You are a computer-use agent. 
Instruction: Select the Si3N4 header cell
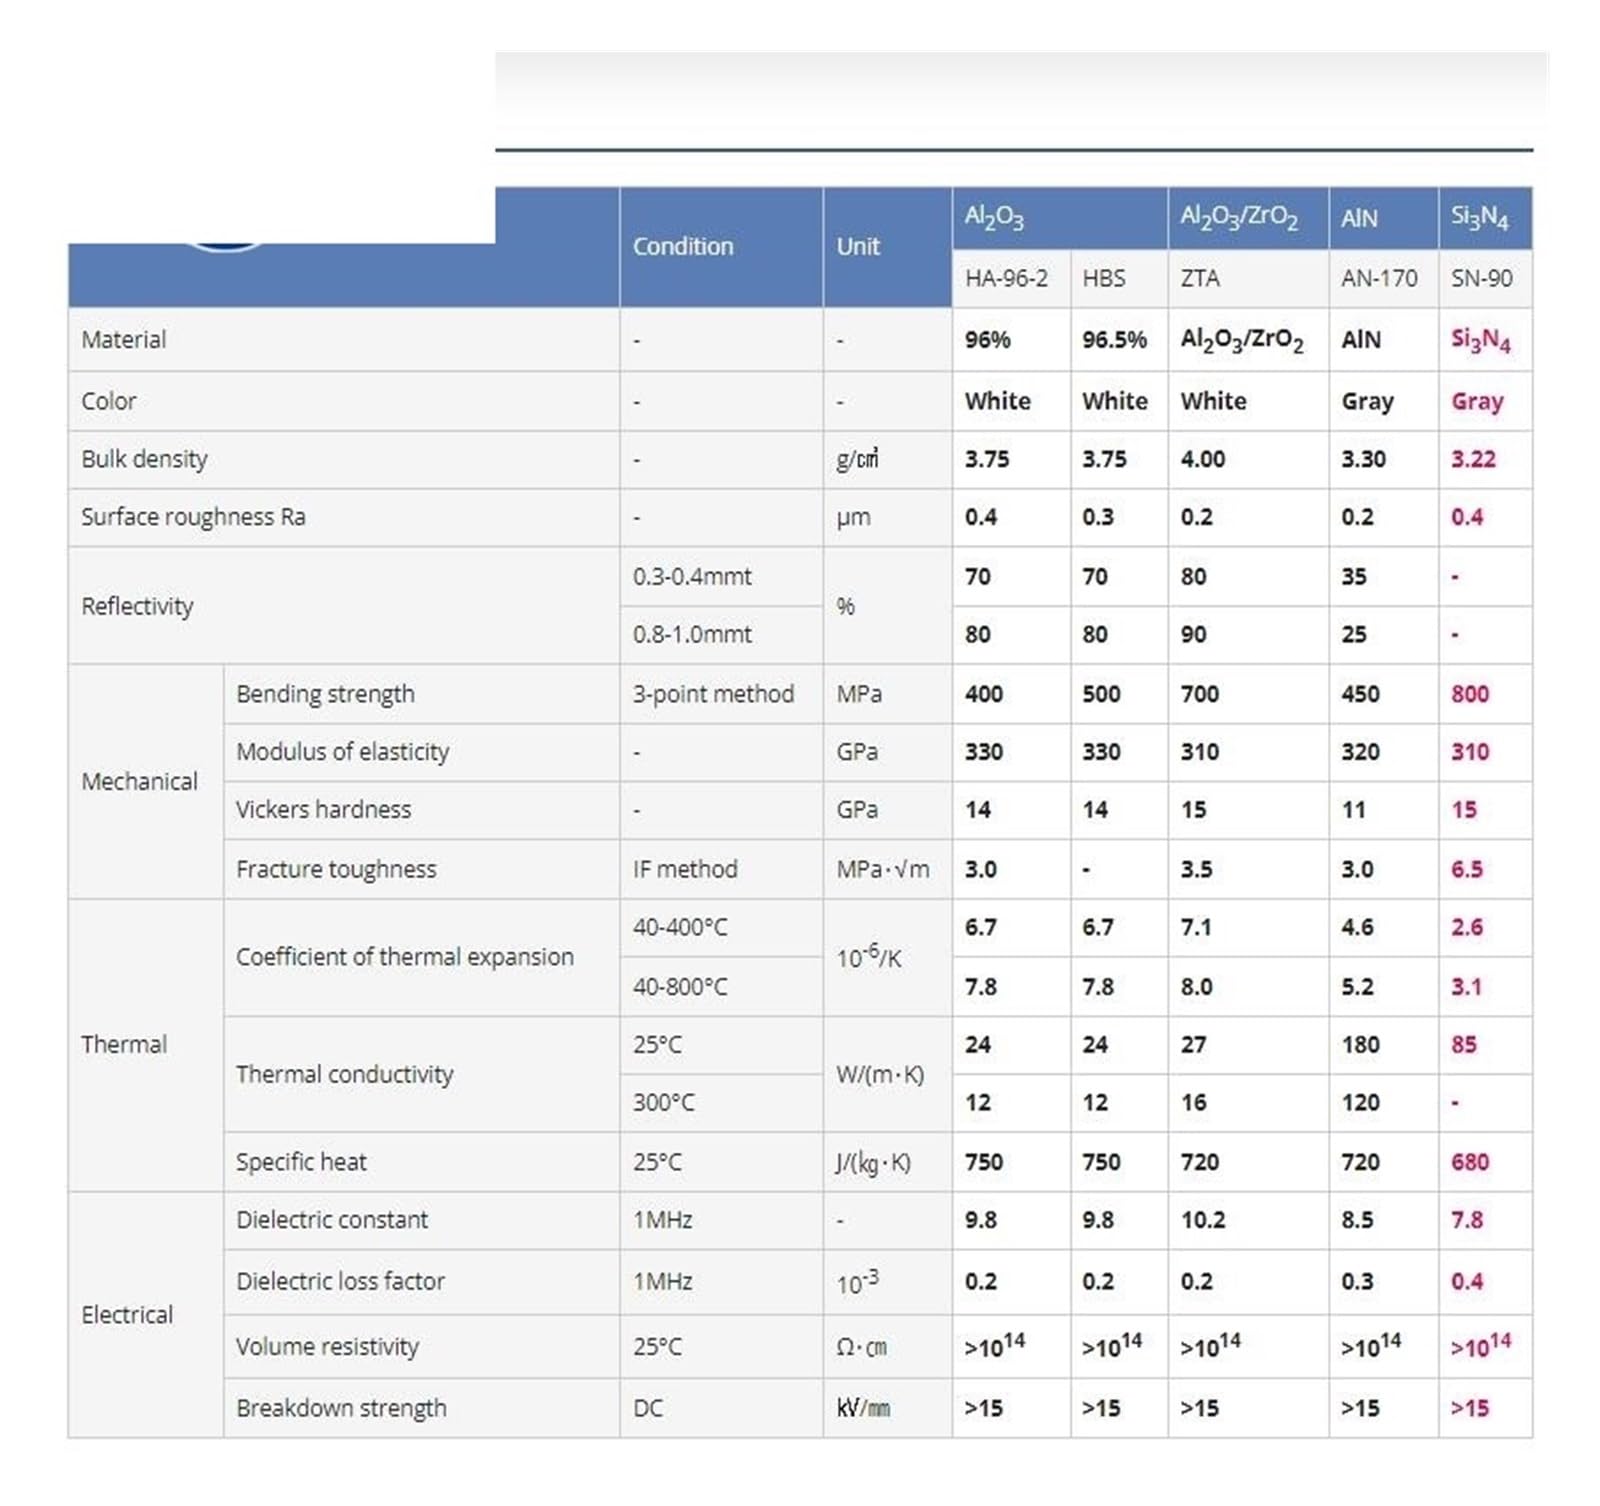tap(1485, 218)
